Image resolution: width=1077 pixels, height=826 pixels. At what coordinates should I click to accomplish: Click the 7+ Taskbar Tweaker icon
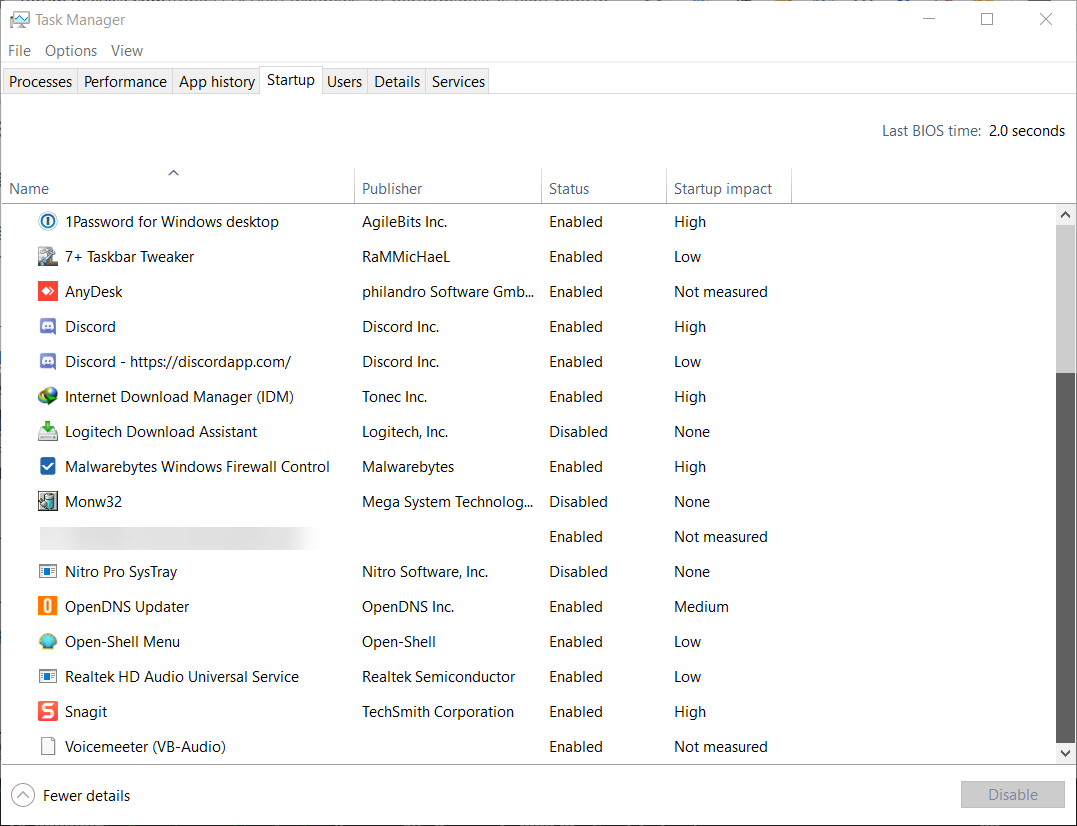pos(47,257)
